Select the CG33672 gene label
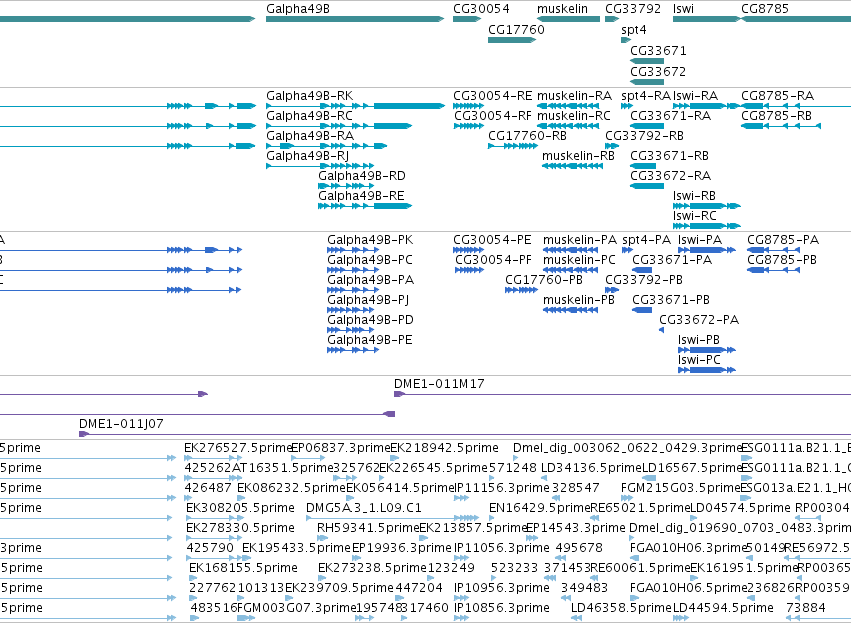This screenshot has width=851, height=623. click(x=658, y=72)
